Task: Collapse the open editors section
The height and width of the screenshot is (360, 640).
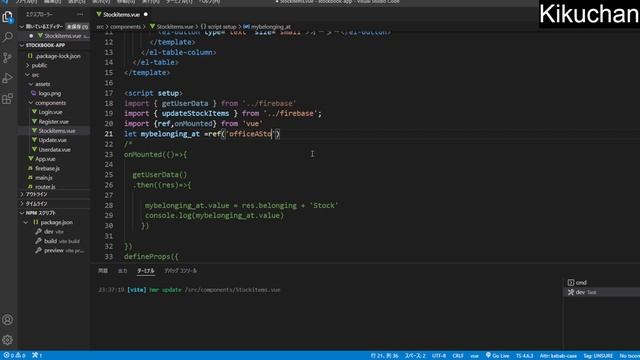Action: click(x=22, y=27)
